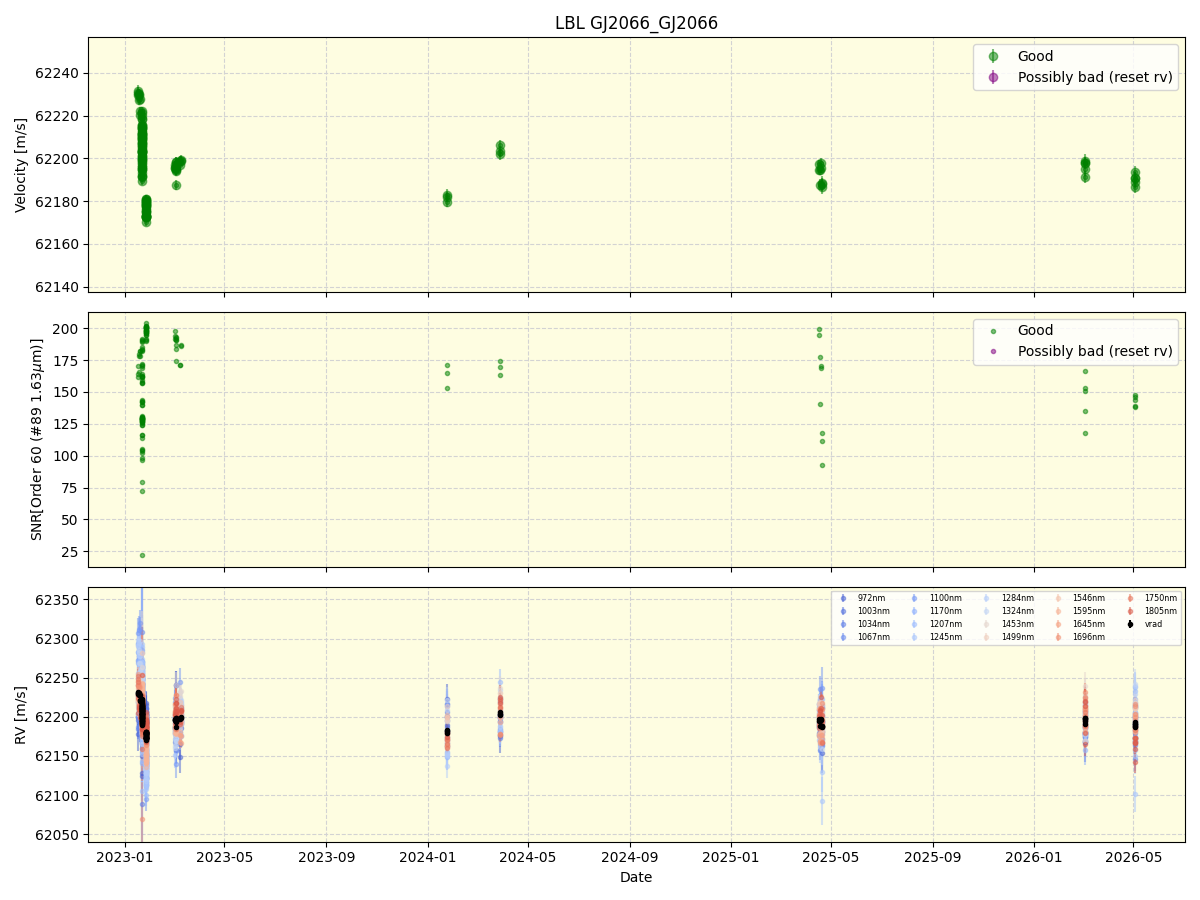Image resolution: width=1200 pixels, height=900 pixels.
Task: Click the 2024-09 date tick label
Action: (x=630, y=857)
